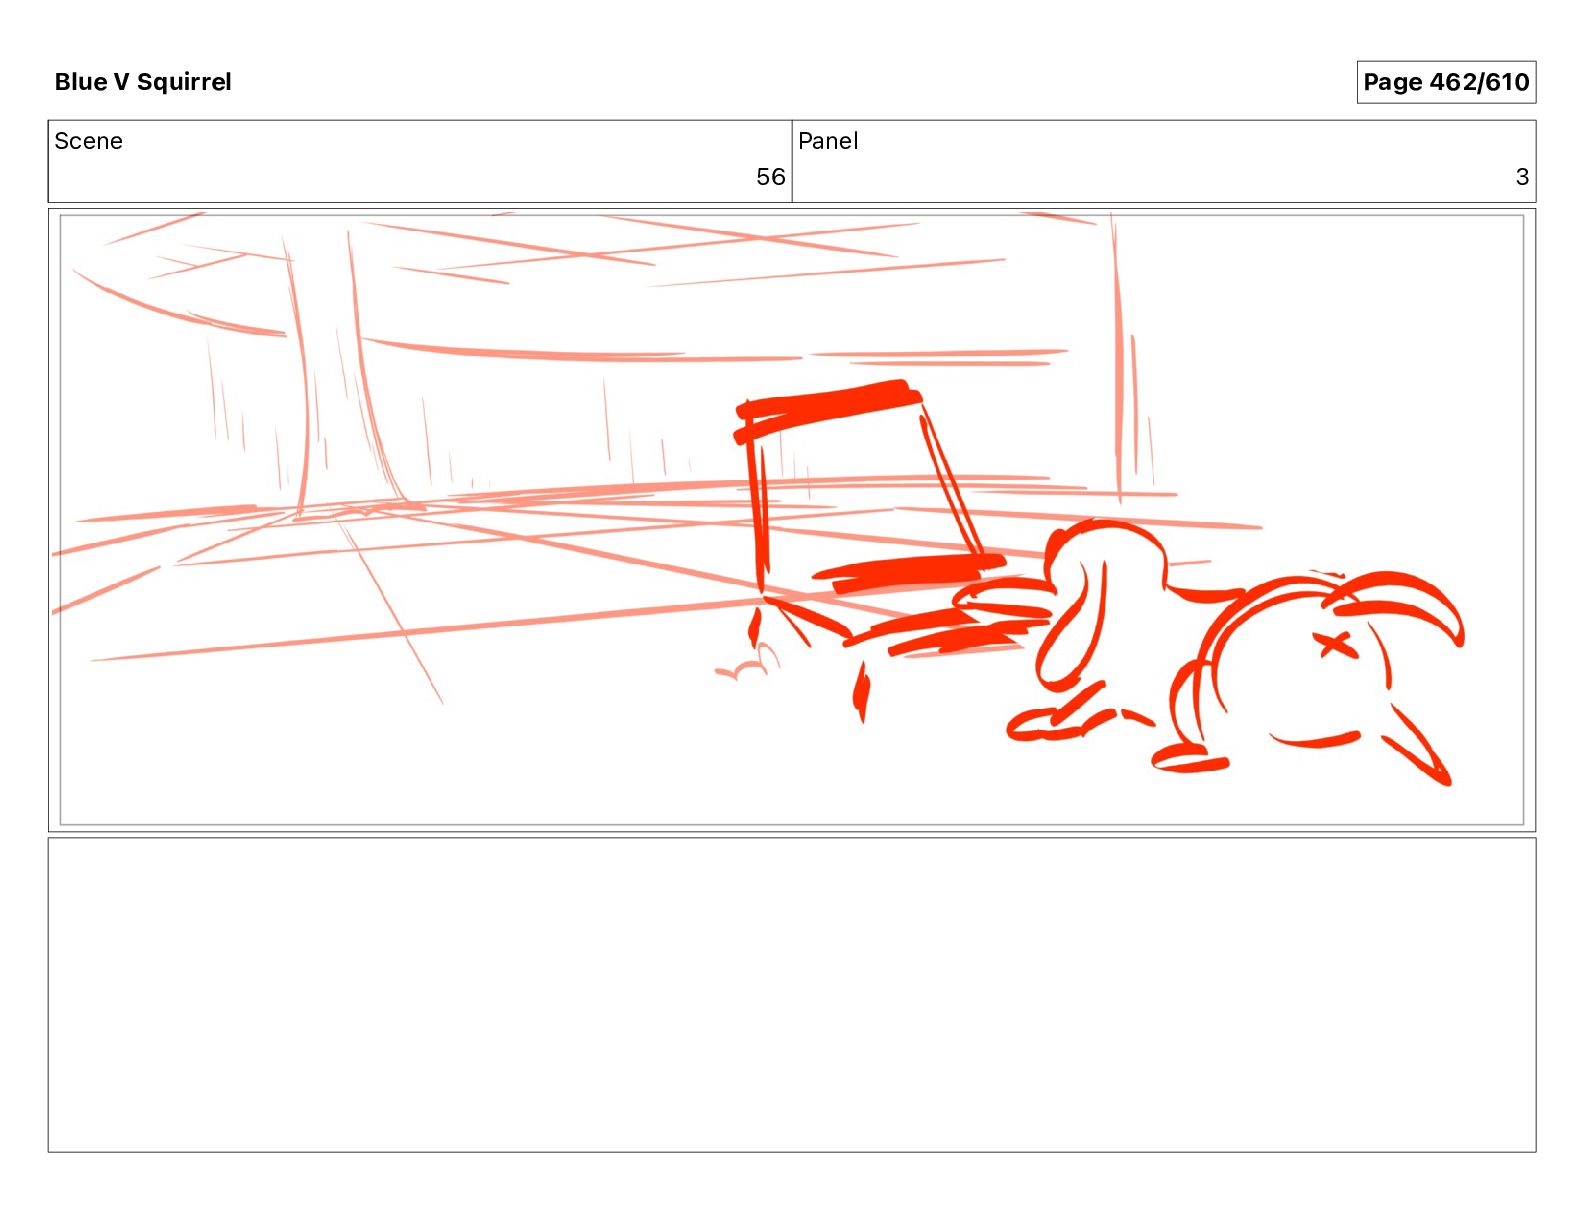Click the 'Scene' label

[89, 141]
